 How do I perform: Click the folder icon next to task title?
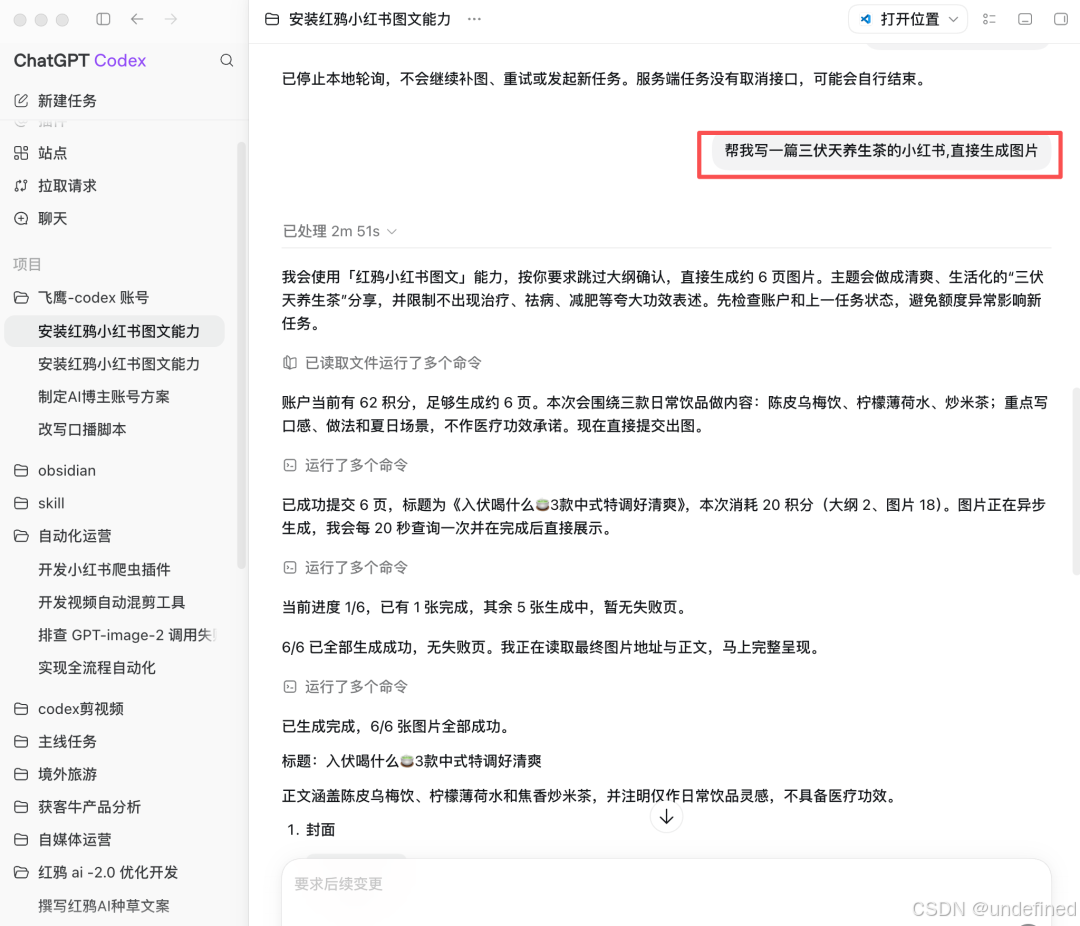[x=272, y=19]
